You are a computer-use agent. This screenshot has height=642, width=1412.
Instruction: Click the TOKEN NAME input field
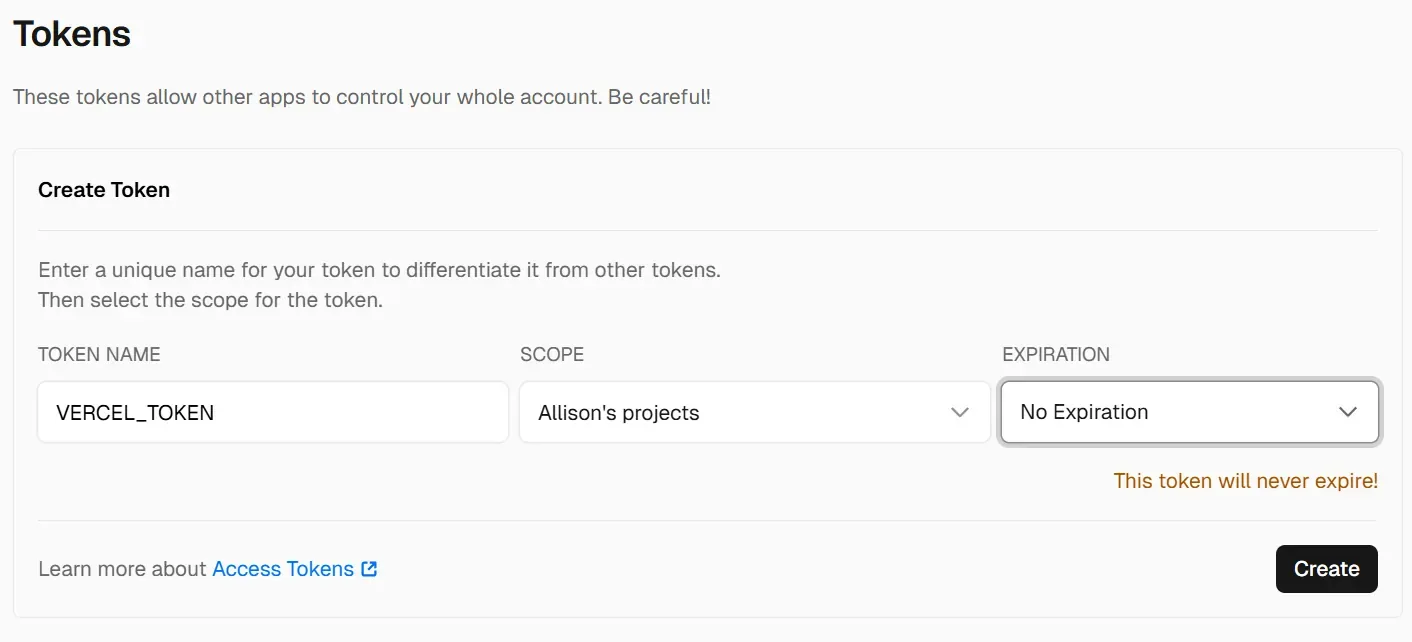(272, 412)
